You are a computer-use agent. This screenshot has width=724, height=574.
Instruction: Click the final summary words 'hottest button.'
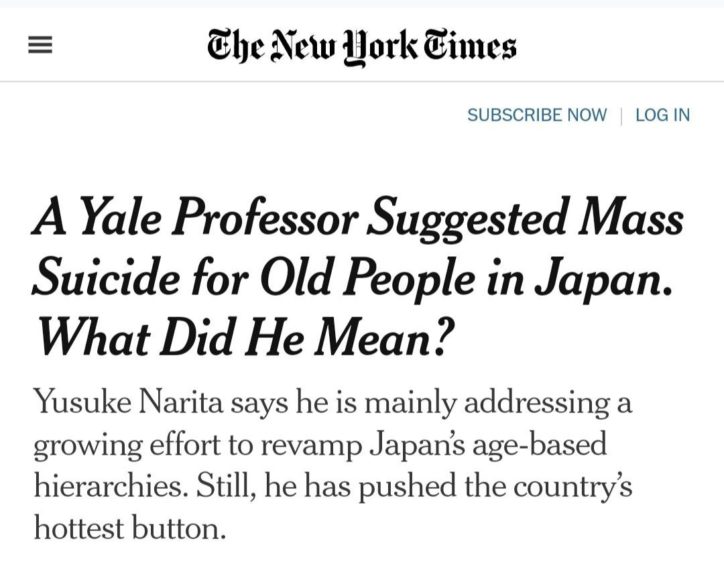point(130,529)
